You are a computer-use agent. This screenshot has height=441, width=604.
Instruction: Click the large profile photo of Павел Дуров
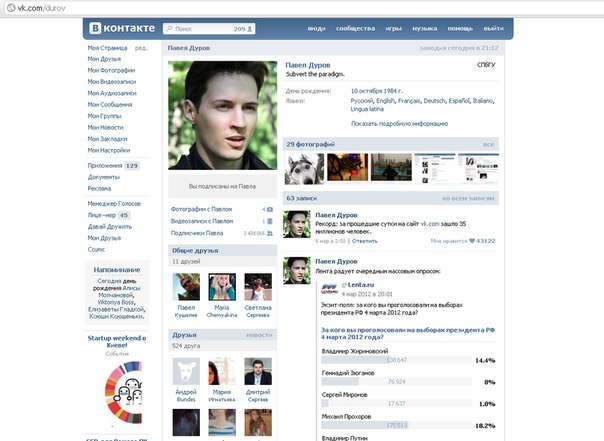(x=222, y=115)
